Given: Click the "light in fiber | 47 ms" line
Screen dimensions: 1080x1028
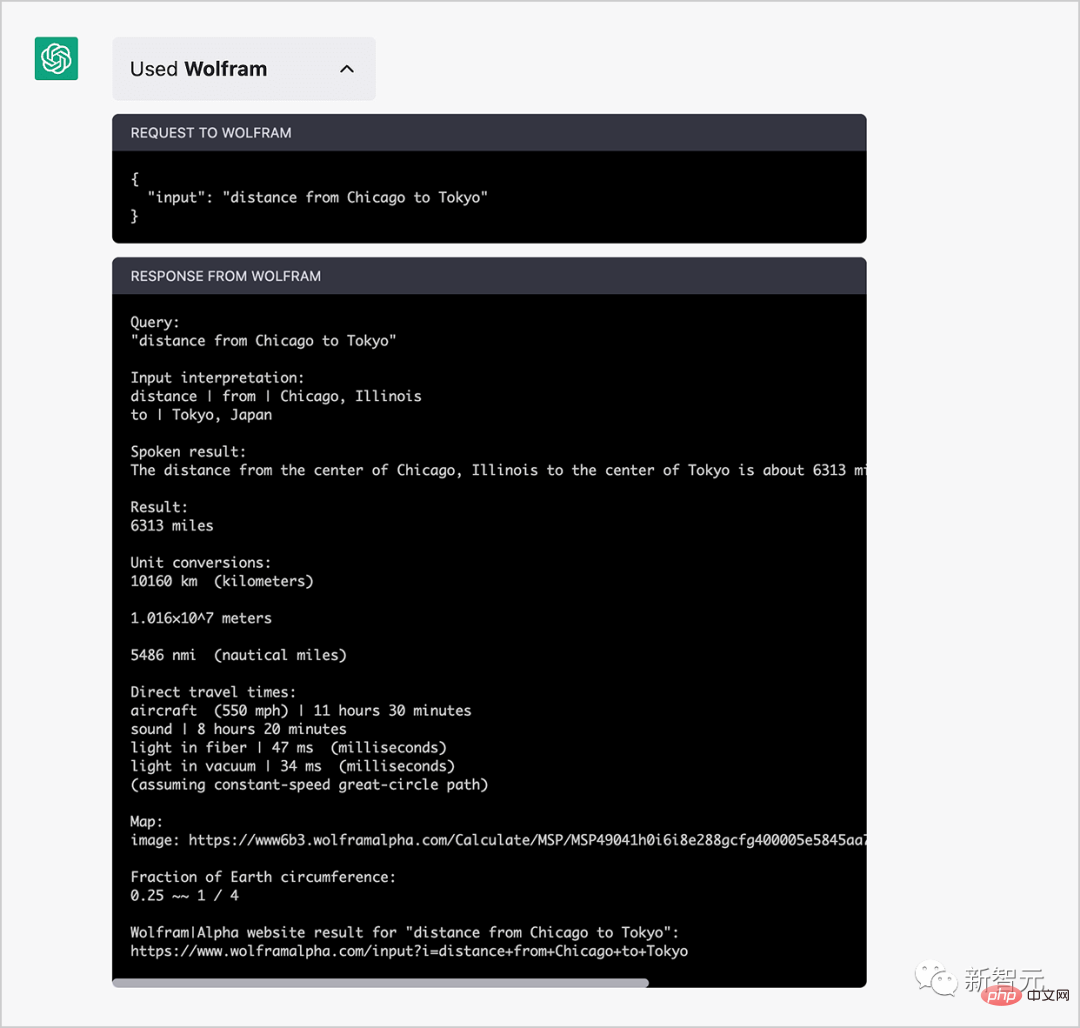Looking at the screenshot, I should pos(289,748).
